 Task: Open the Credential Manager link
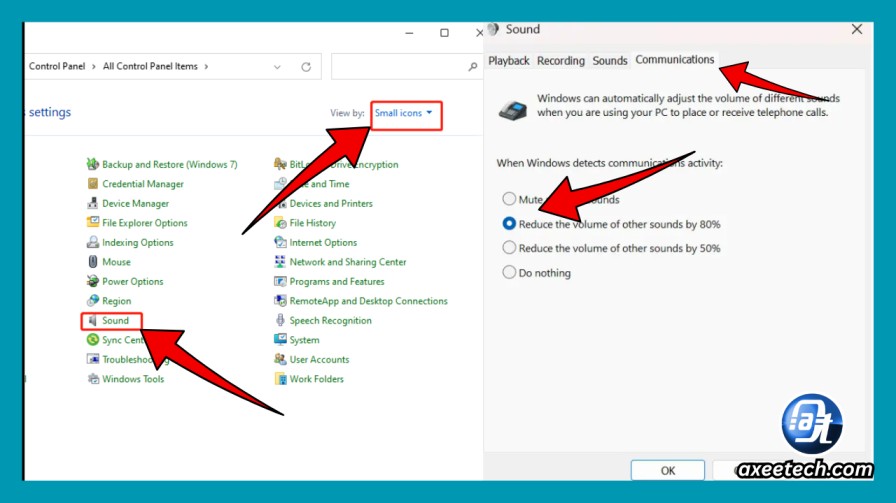click(143, 184)
